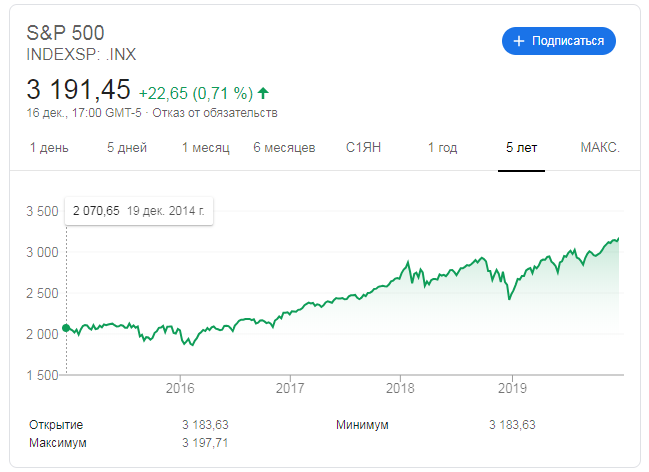Image resolution: width=649 pixels, height=472 pixels.
Task: Click the 2018 label on chart axis
Action: click(x=400, y=388)
